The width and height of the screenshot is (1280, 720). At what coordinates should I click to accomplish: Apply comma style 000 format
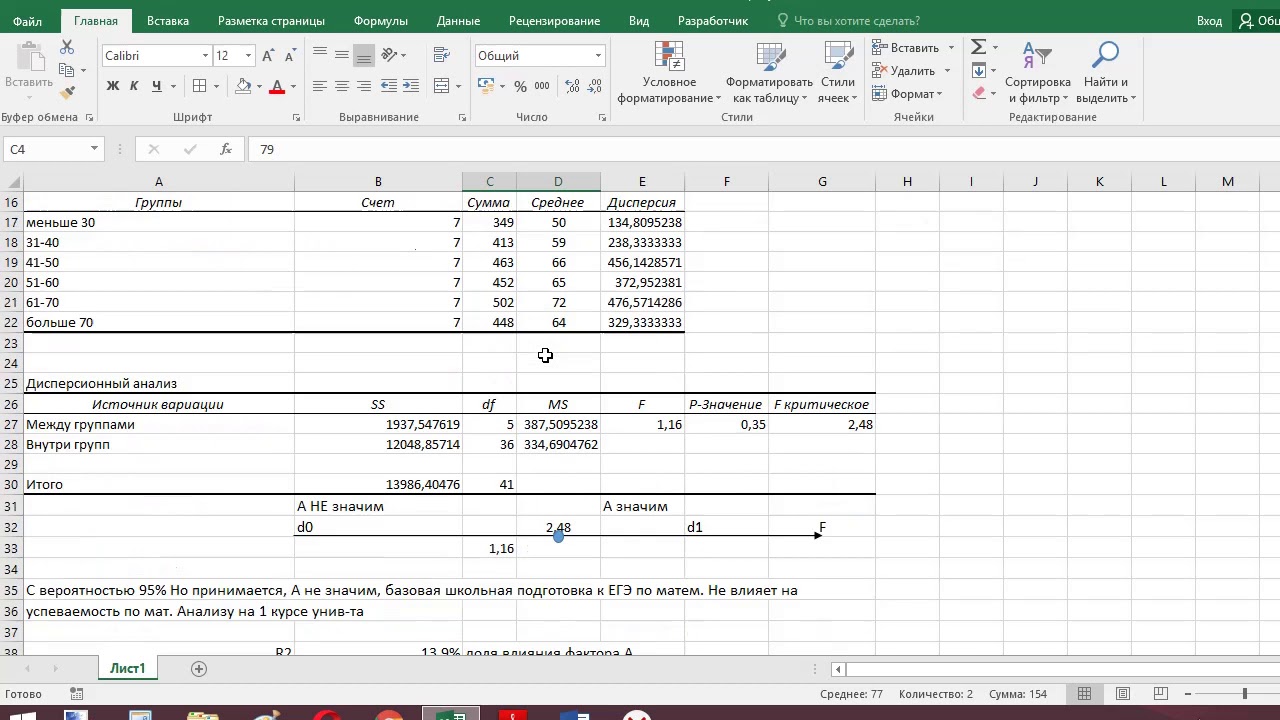544,86
